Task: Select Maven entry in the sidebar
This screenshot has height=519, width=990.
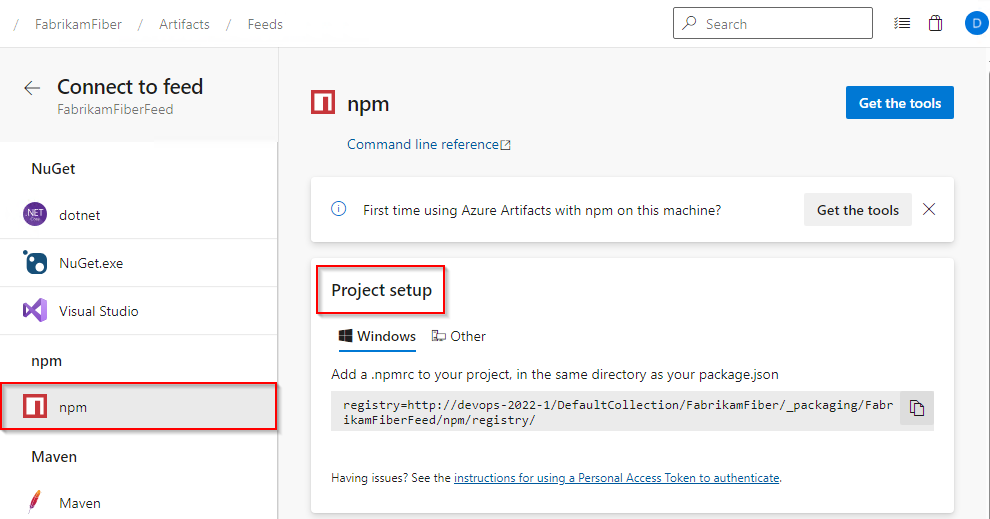Action: click(139, 503)
